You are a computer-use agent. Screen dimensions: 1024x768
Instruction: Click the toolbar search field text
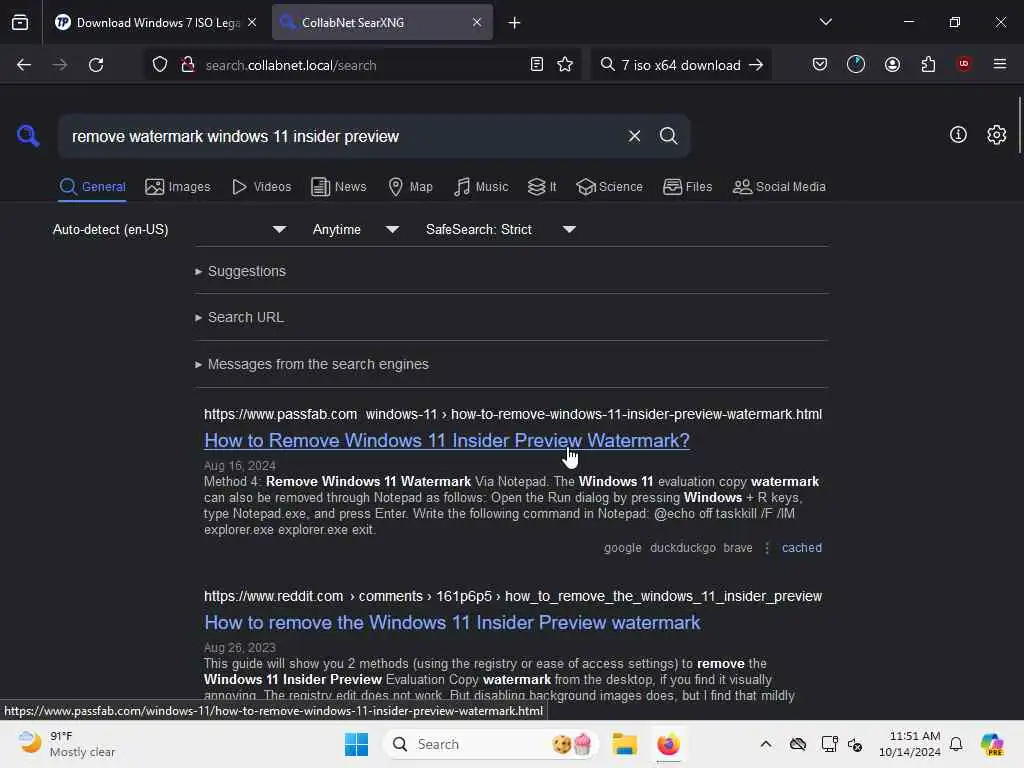click(680, 65)
